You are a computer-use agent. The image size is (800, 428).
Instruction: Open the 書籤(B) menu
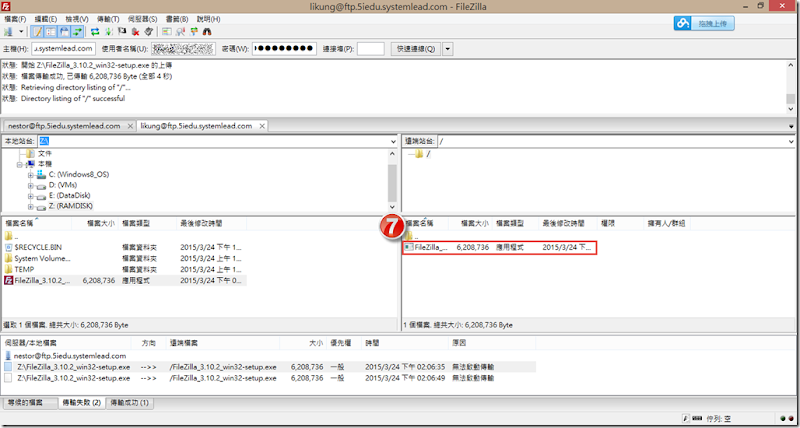point(178,19)
